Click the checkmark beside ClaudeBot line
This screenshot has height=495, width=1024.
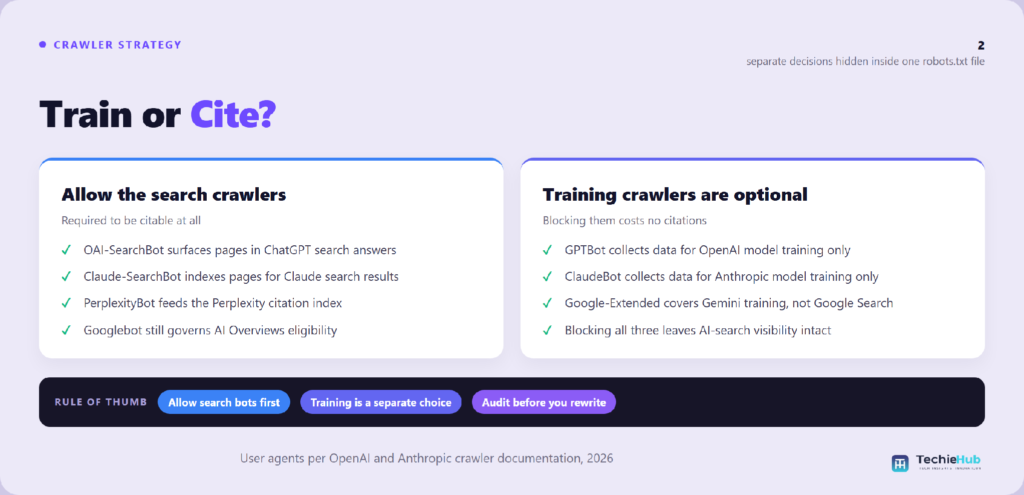[x=547, y=277]
